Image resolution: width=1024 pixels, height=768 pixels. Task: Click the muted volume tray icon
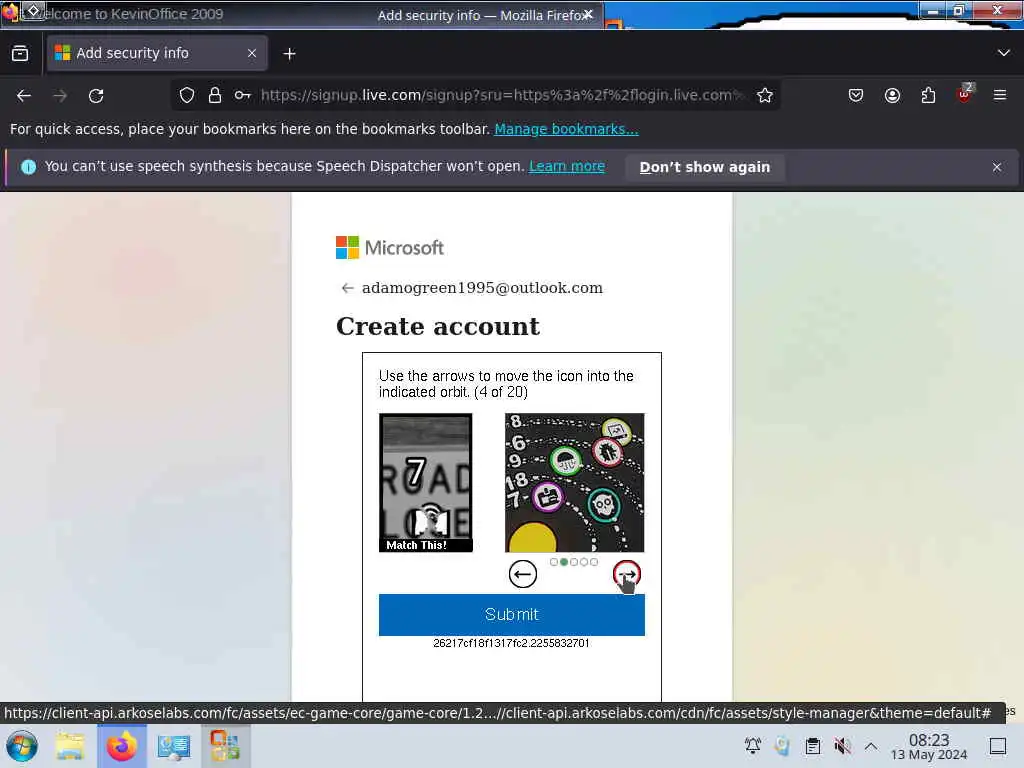(x=842, y=745)
